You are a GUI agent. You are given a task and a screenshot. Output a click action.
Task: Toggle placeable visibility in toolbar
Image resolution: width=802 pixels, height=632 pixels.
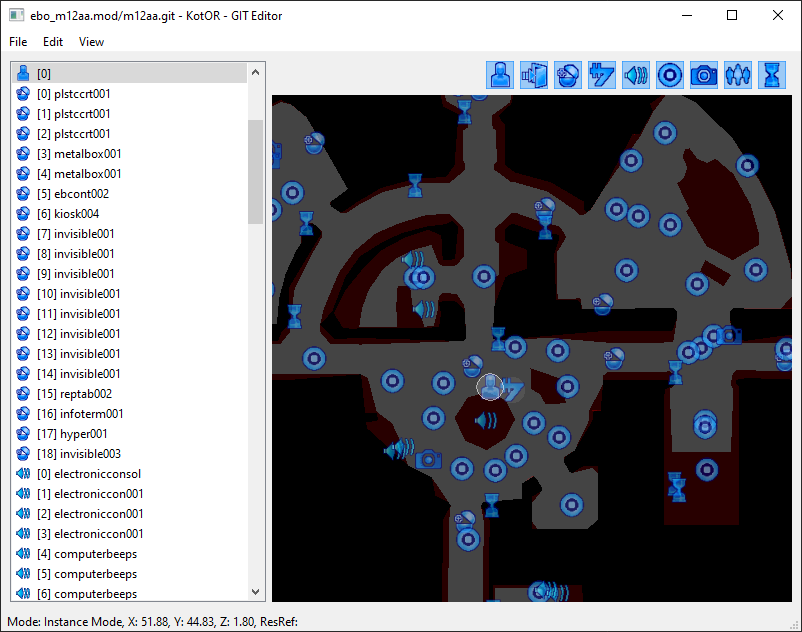pyautogui.click(x=568, y=75)
